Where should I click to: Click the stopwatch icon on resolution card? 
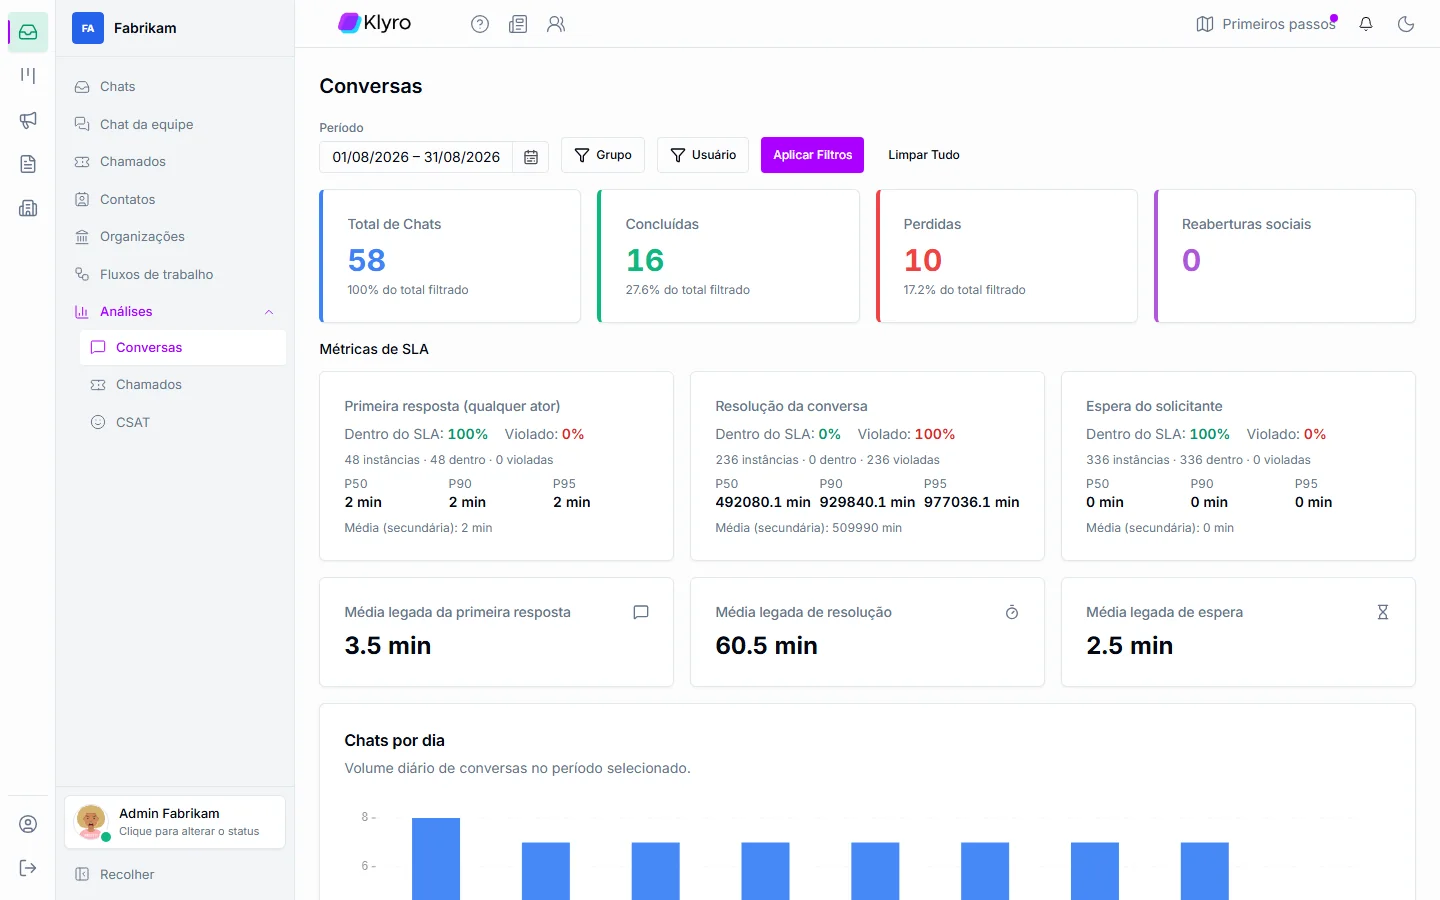(x=1012, y=612)
